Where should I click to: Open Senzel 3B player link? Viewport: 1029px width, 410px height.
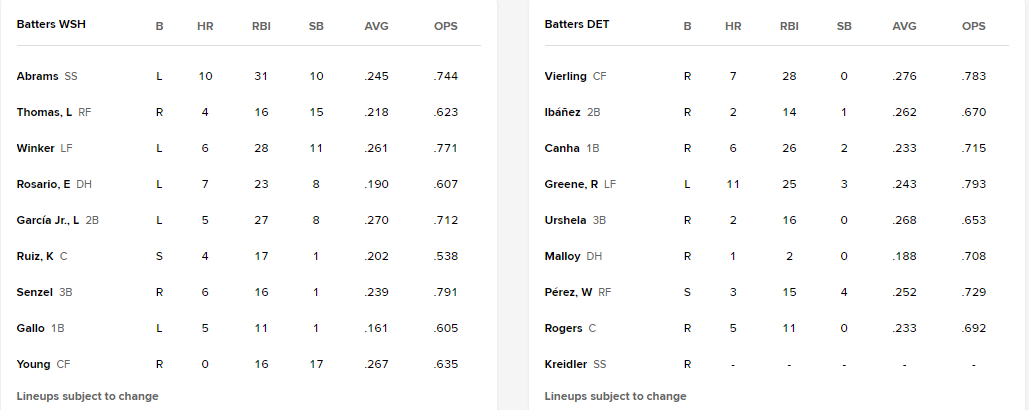(34, 293)
